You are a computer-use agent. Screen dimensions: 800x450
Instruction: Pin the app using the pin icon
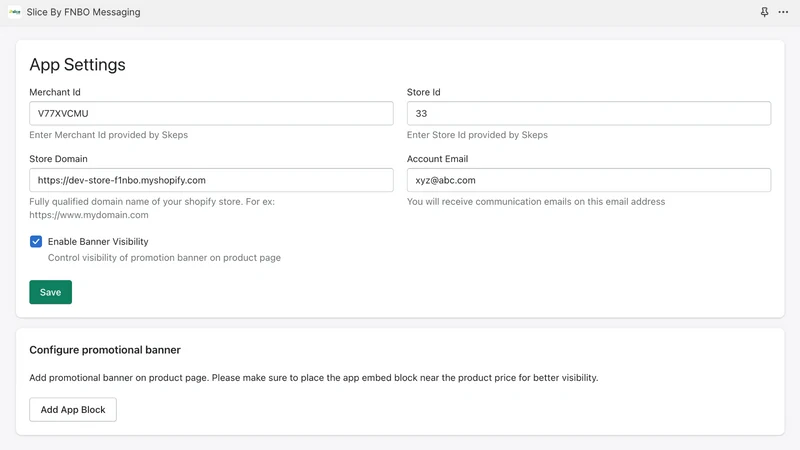pyautogui.click(x=764, y=12)
